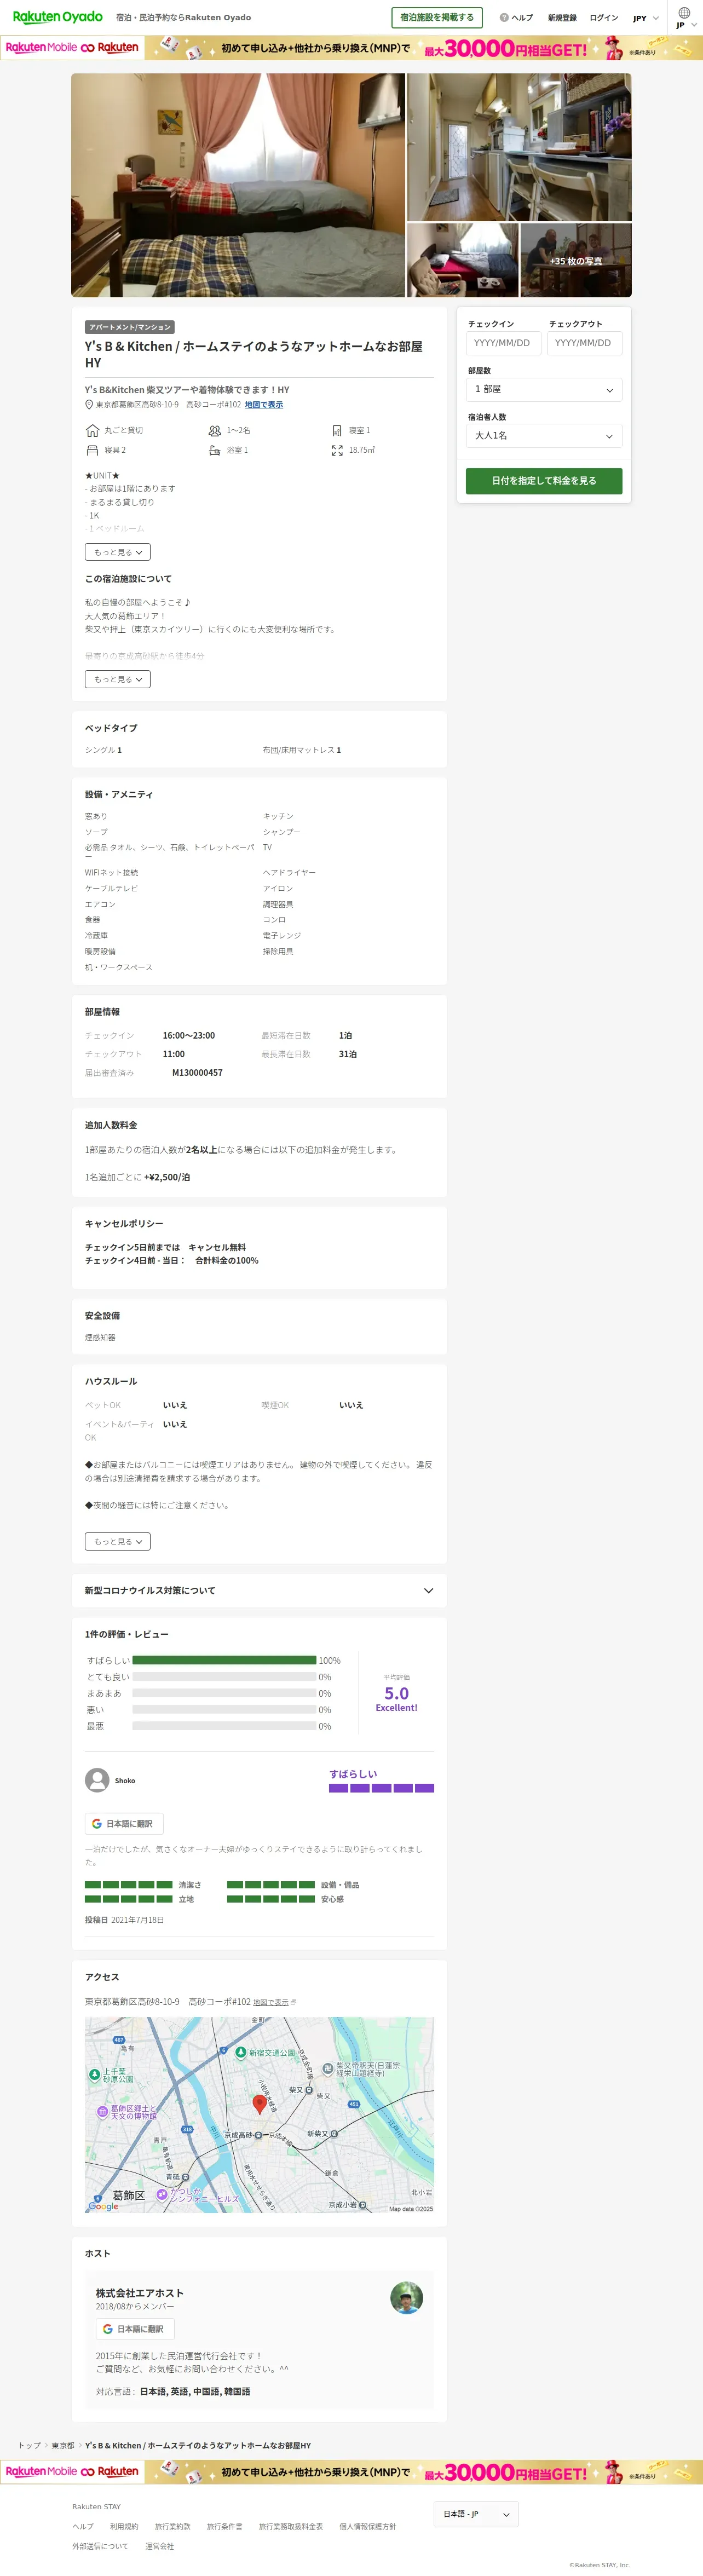
Task: Click footer 旅行業務取扱料金表 link
Action: pyautogui.click(x=291, y=2526)
